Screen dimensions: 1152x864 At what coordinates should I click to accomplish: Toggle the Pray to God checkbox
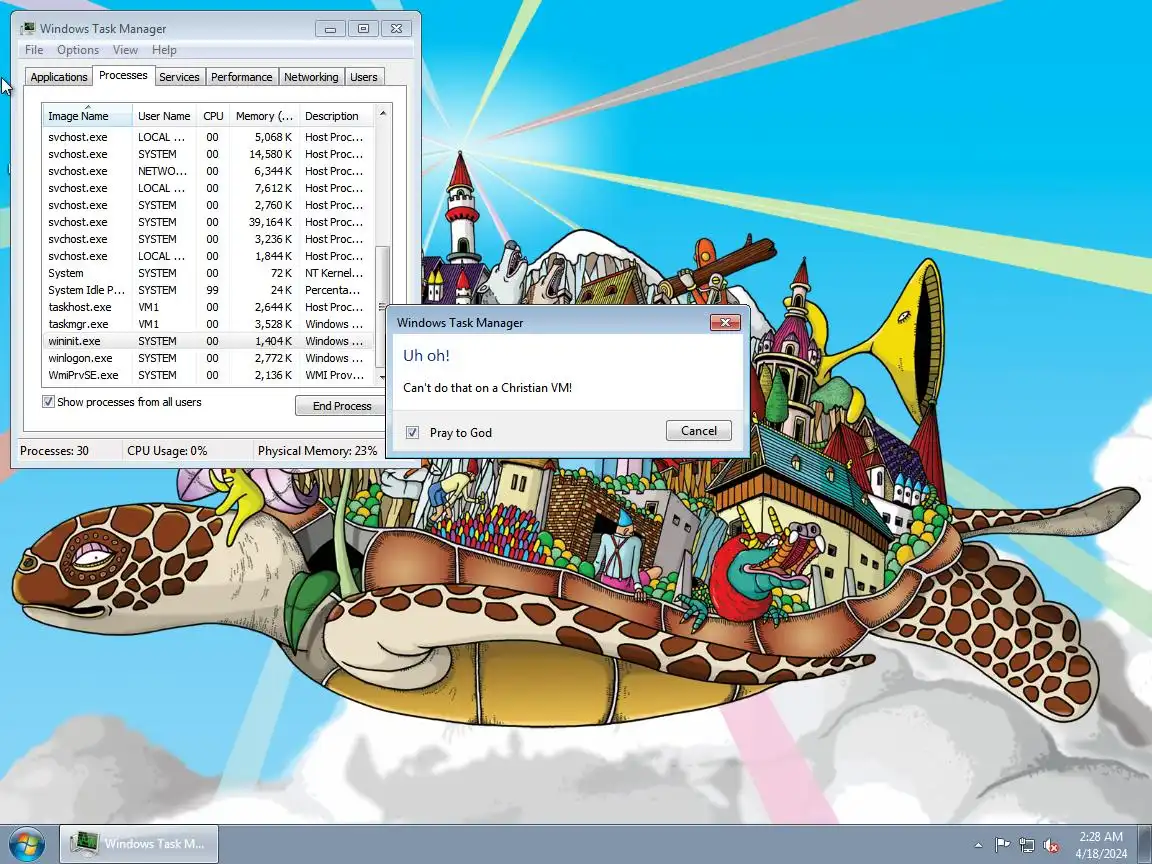pos(412,432)
